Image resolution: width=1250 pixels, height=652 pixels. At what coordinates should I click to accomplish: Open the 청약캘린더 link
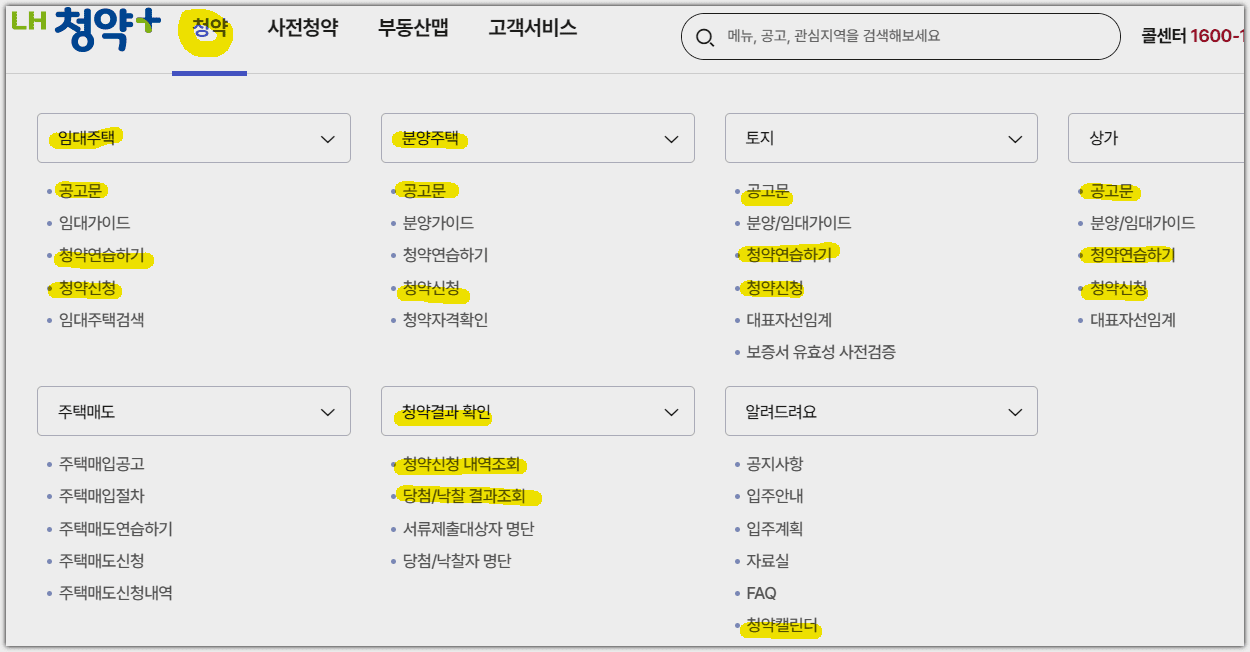pyautogui.click(x=779, y=628)
